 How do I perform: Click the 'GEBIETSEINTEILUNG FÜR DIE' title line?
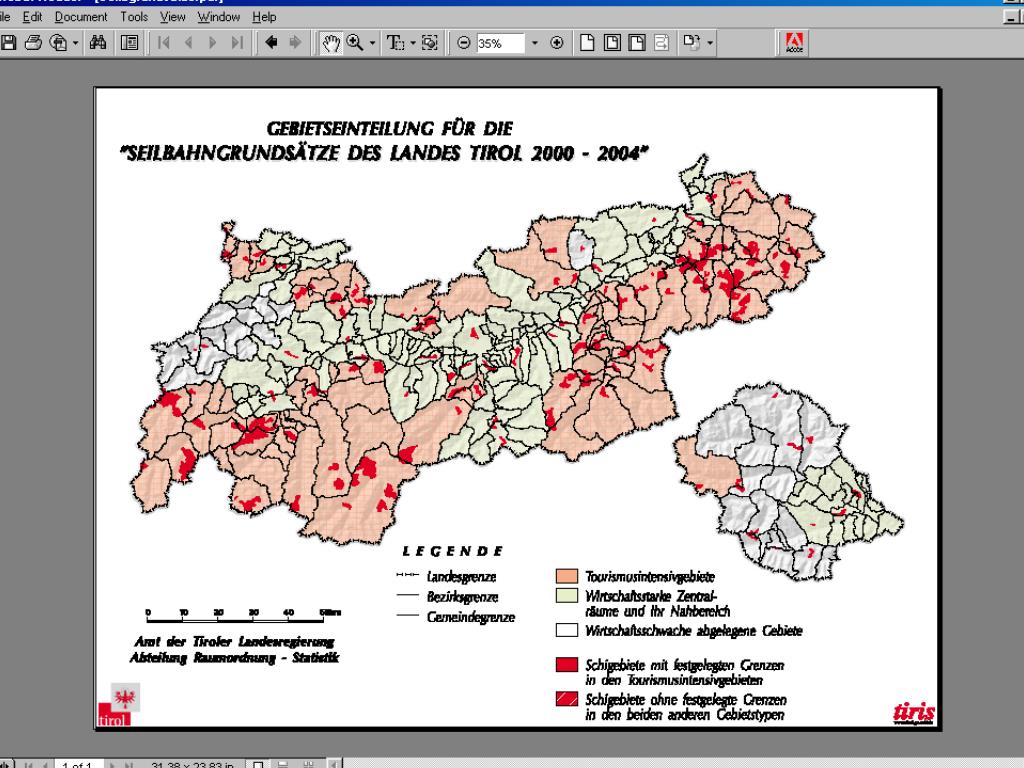[x=390, y=128]
